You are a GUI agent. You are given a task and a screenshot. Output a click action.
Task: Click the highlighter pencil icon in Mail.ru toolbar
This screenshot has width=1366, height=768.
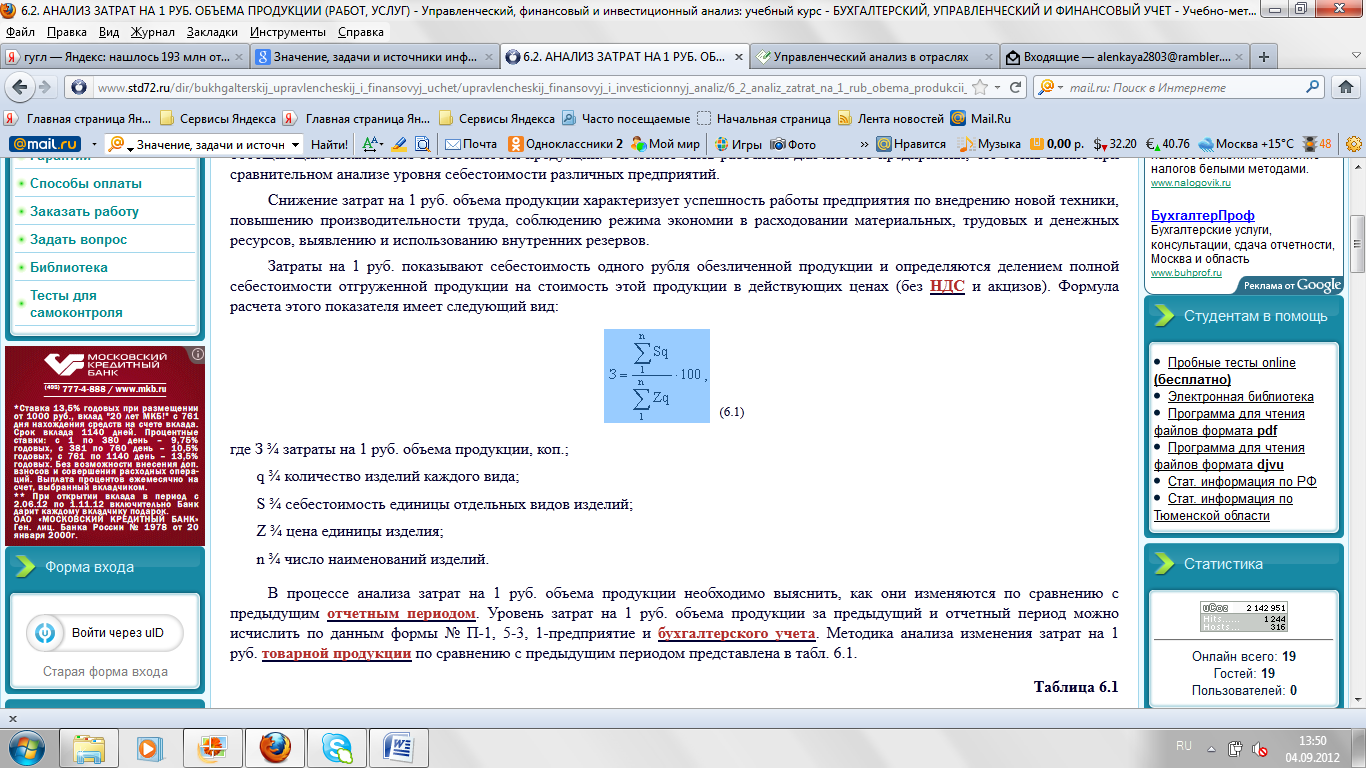coord(399,144)
